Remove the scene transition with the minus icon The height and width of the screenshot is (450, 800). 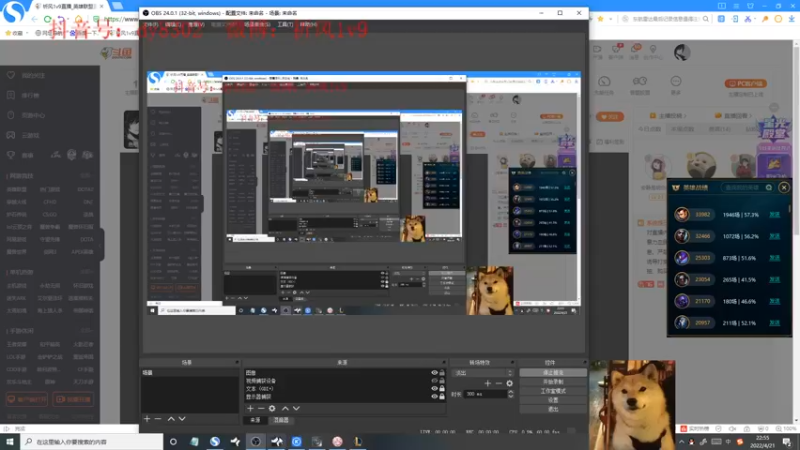coord(498,383)
